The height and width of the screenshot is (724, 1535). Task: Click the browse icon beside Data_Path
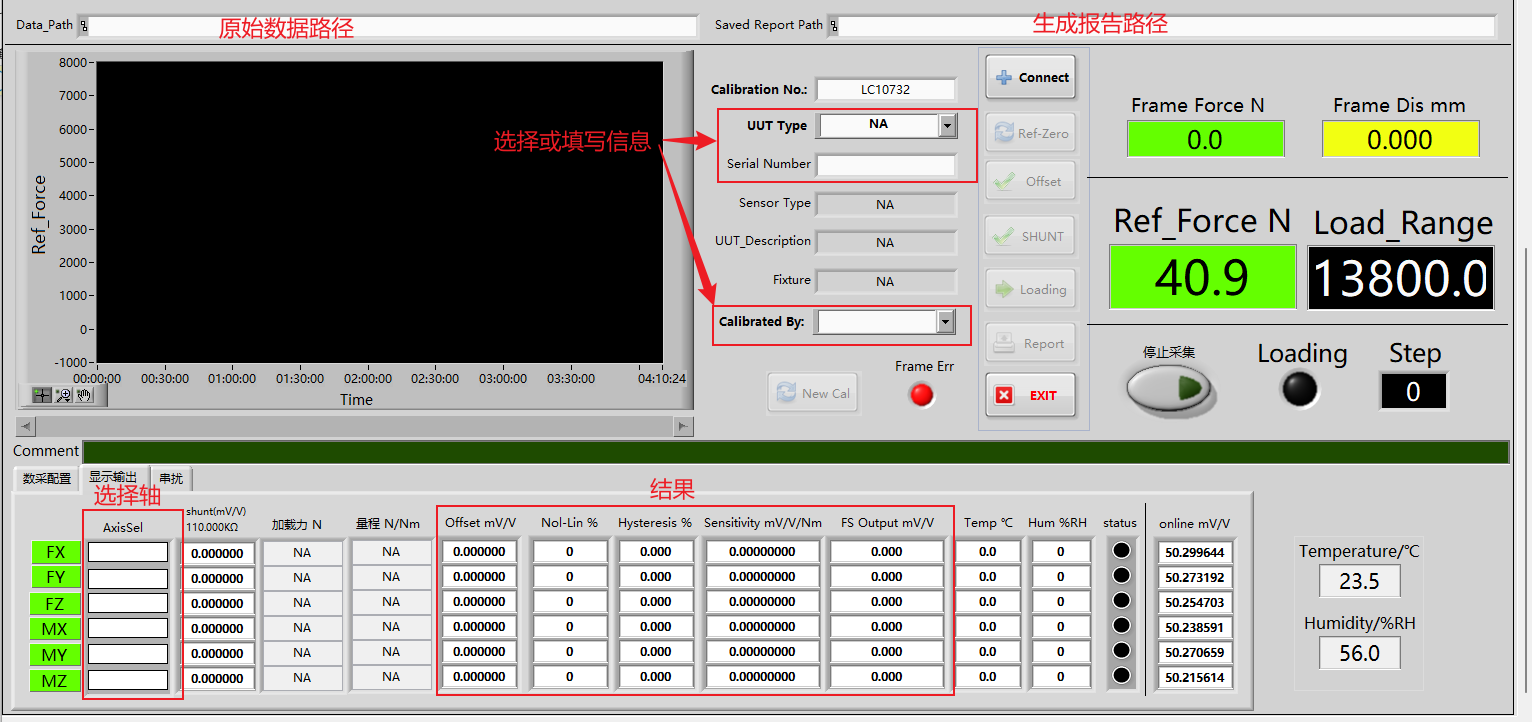coord(85,25)
